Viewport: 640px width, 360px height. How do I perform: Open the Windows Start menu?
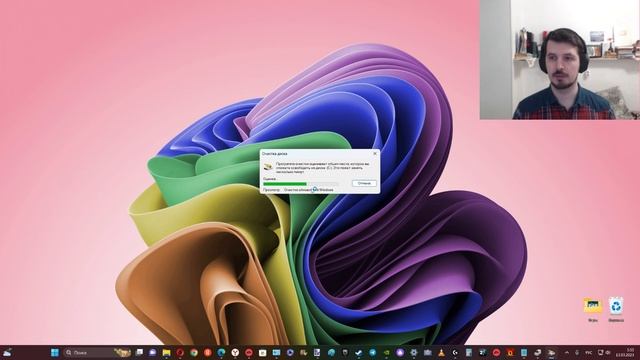tap(55, 353)
